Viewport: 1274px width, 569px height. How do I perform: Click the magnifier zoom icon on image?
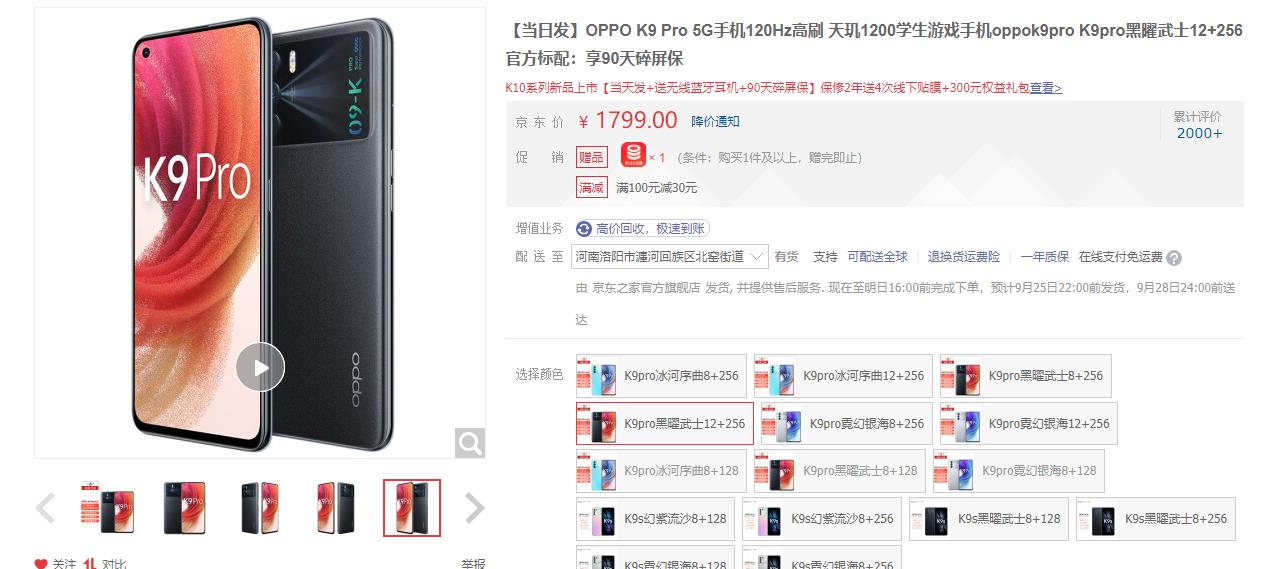tap(470, 442)
